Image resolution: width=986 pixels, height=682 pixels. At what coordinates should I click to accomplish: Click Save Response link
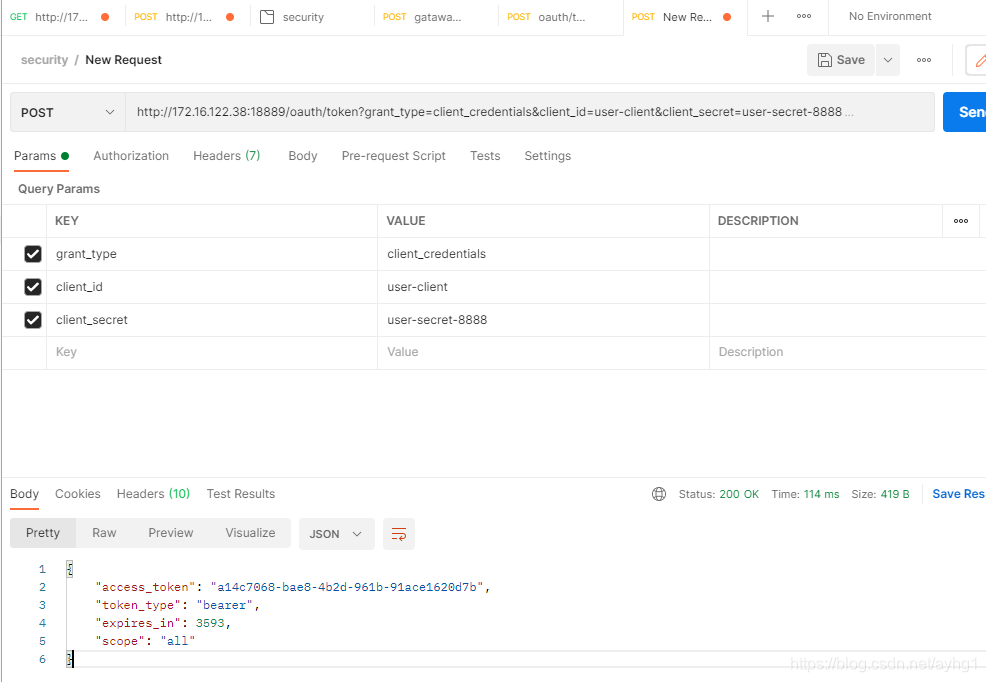959,494
